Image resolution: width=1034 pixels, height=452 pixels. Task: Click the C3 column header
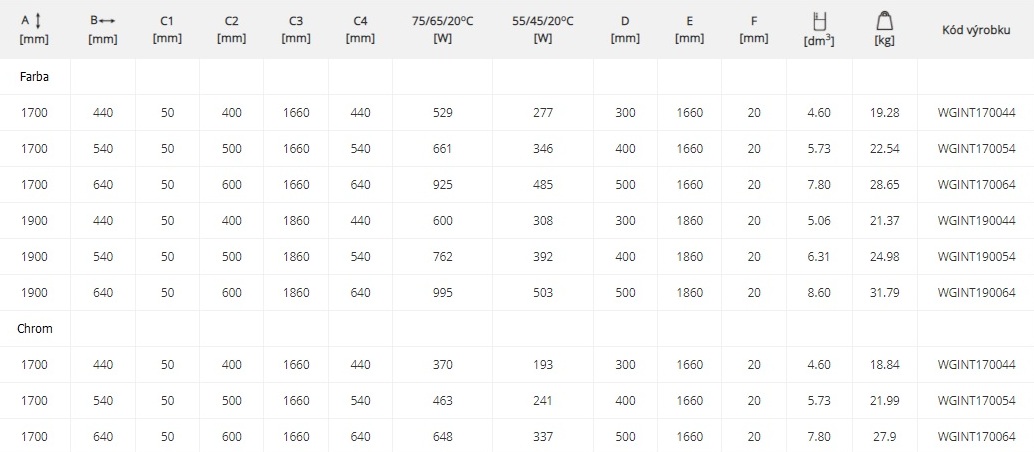click(296, 30)
